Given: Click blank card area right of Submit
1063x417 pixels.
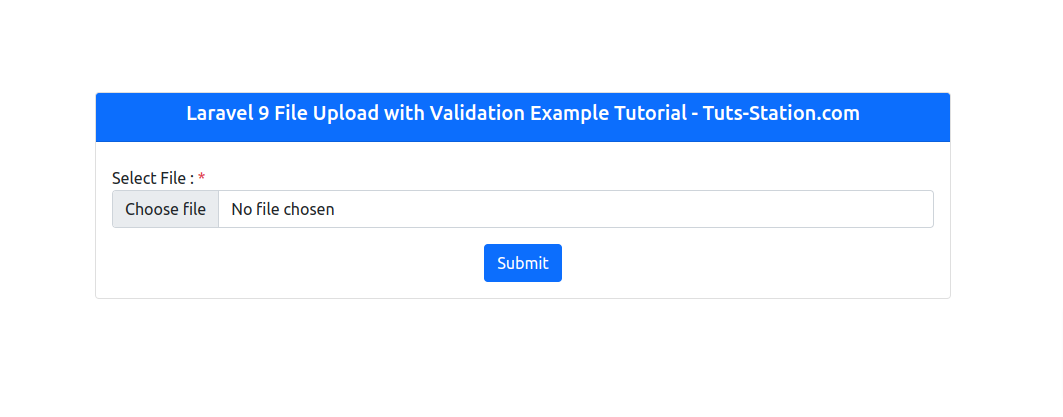Looking at the screenshot, I should [750, 263].
